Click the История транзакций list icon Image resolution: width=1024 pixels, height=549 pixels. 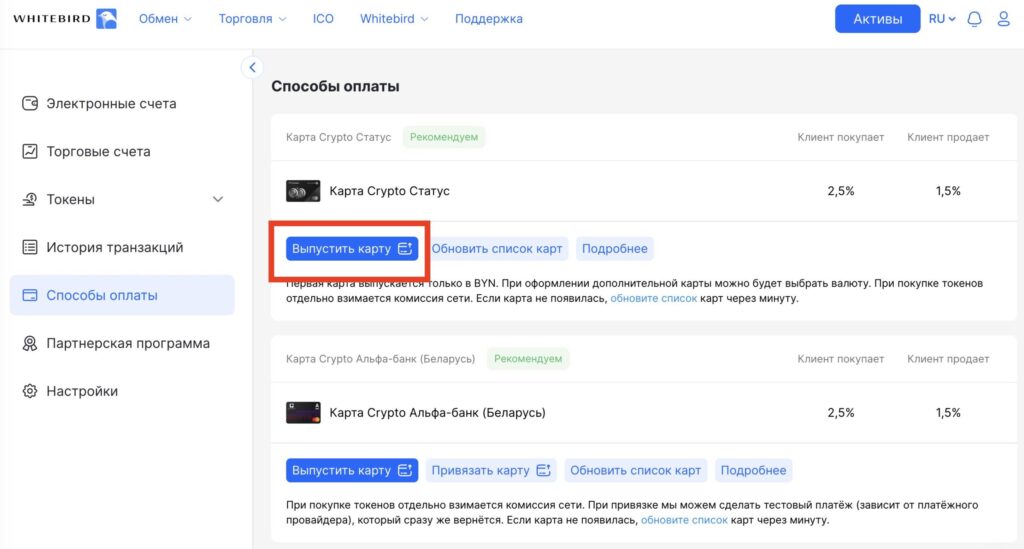pyautogui.click(x=29, y=247)
